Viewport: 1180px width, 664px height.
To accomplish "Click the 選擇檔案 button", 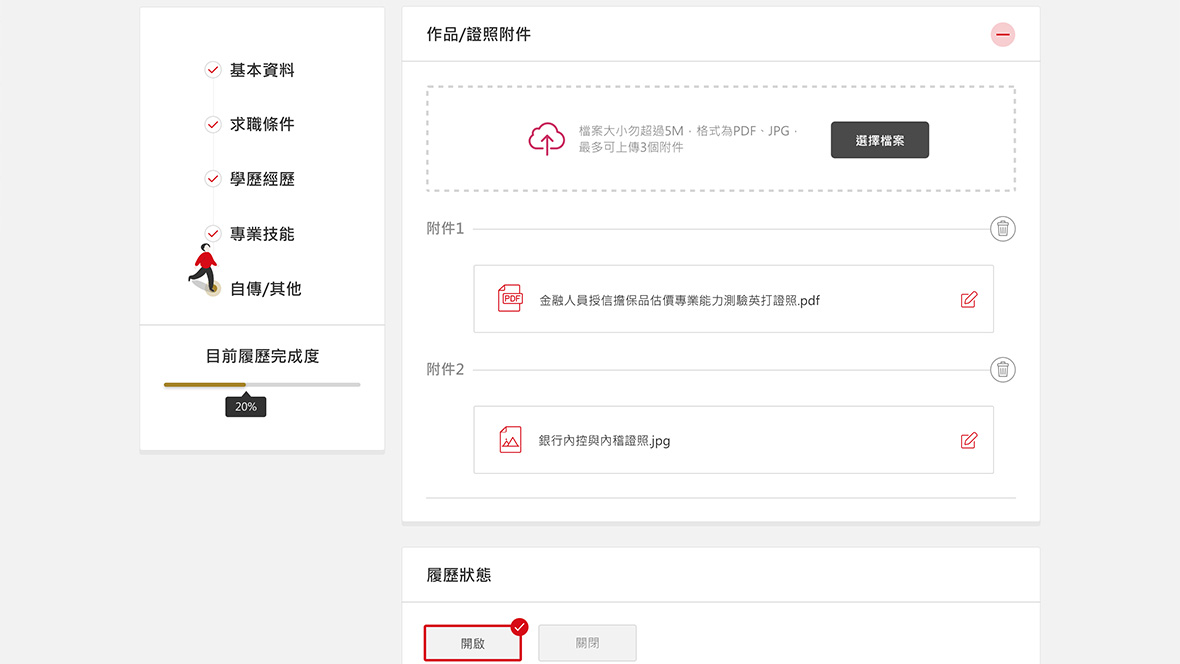I will pyautogui.click(x=879, y=140).
